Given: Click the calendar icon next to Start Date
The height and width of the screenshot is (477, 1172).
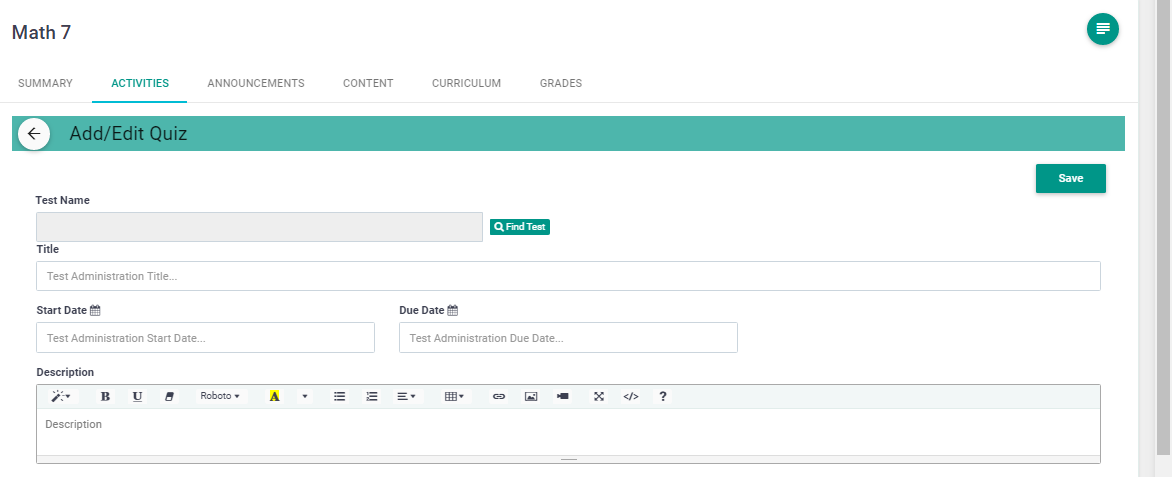Looking at the screenshot, I should [95, 310].
